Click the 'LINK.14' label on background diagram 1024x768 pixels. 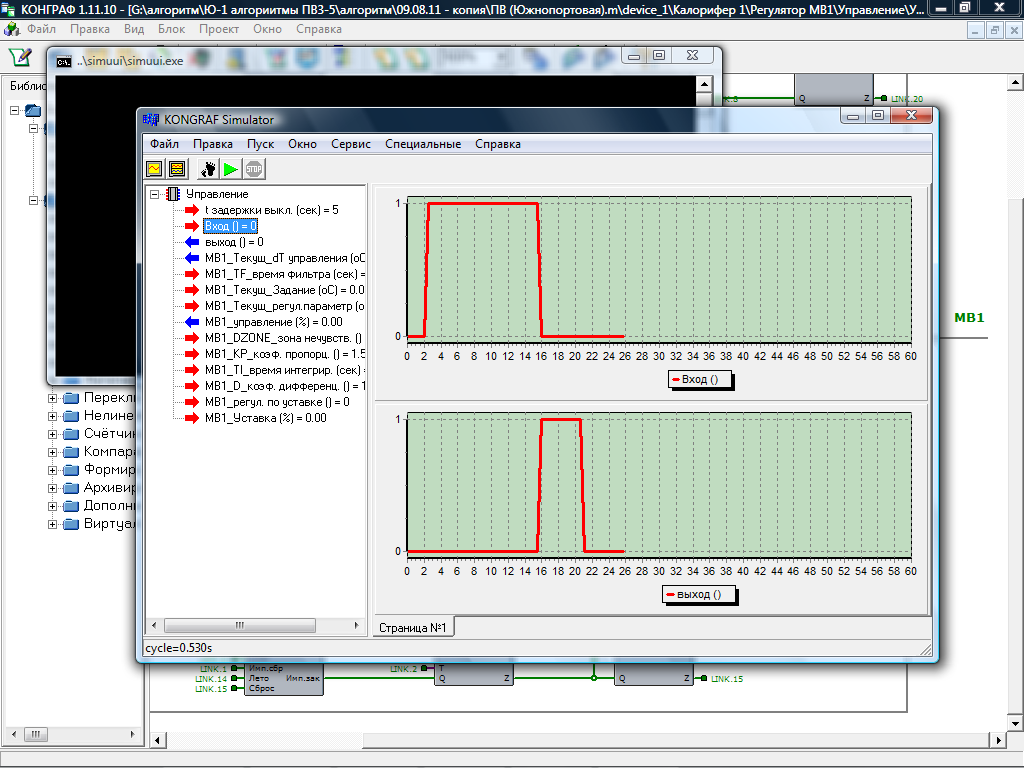pos(211,679)
